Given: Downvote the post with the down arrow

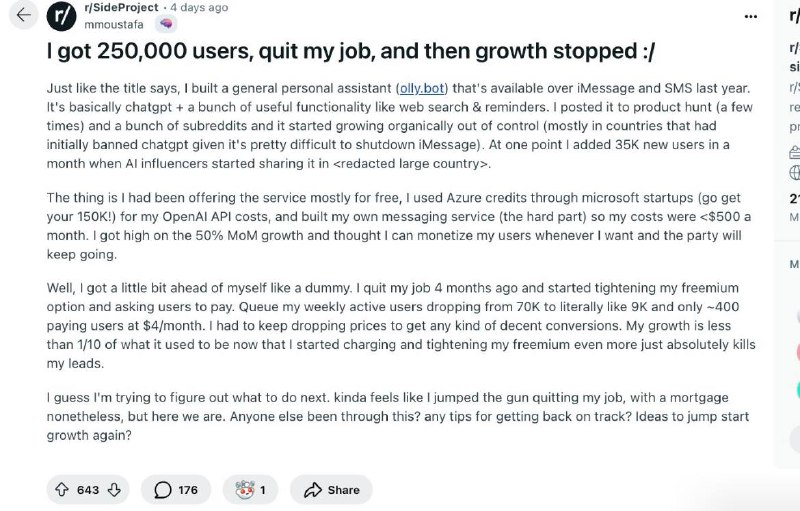Looking at the screenshot, I should (114, 490).
